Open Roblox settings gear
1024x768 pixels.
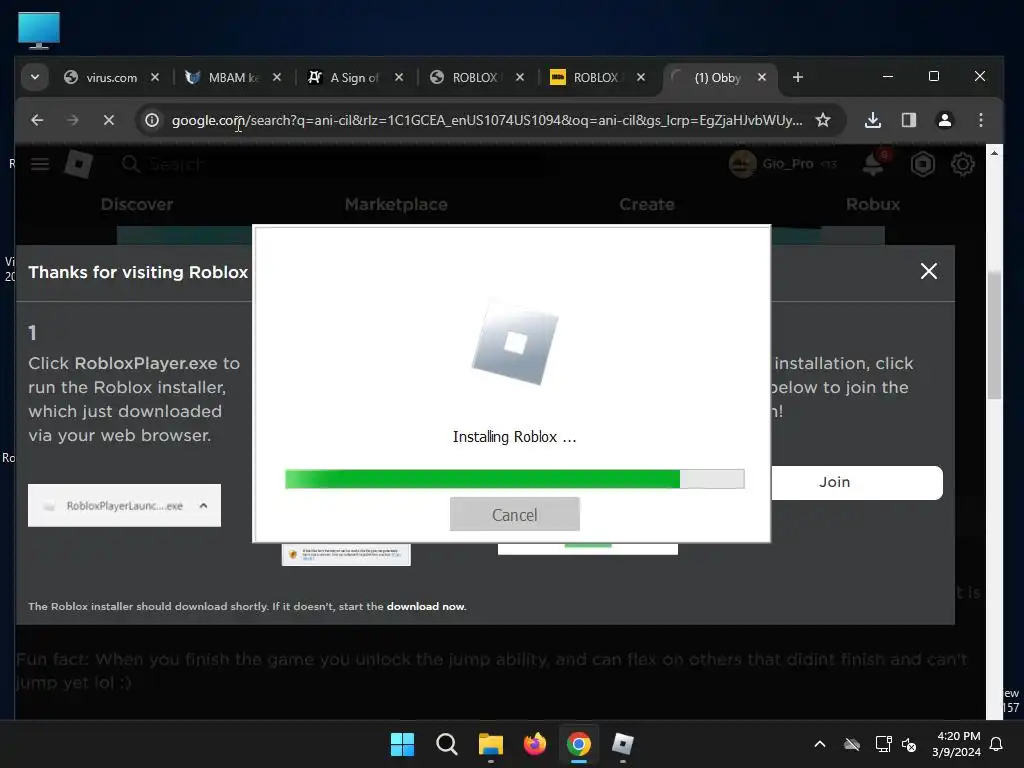tap(963, 164)
